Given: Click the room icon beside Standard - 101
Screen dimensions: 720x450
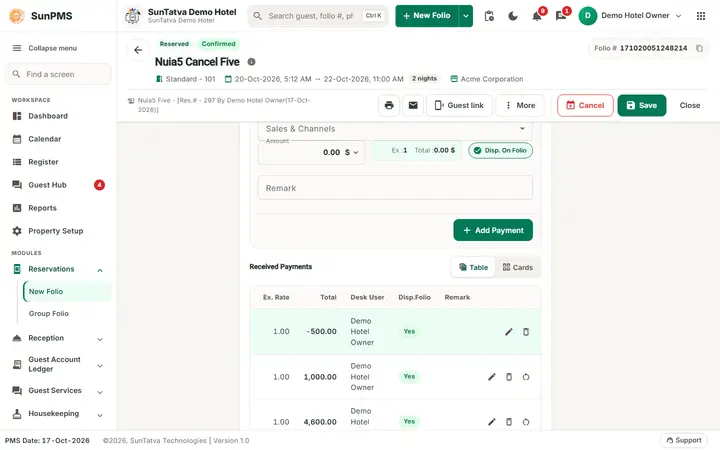Looking at the screenshot, I should (159, 79).
